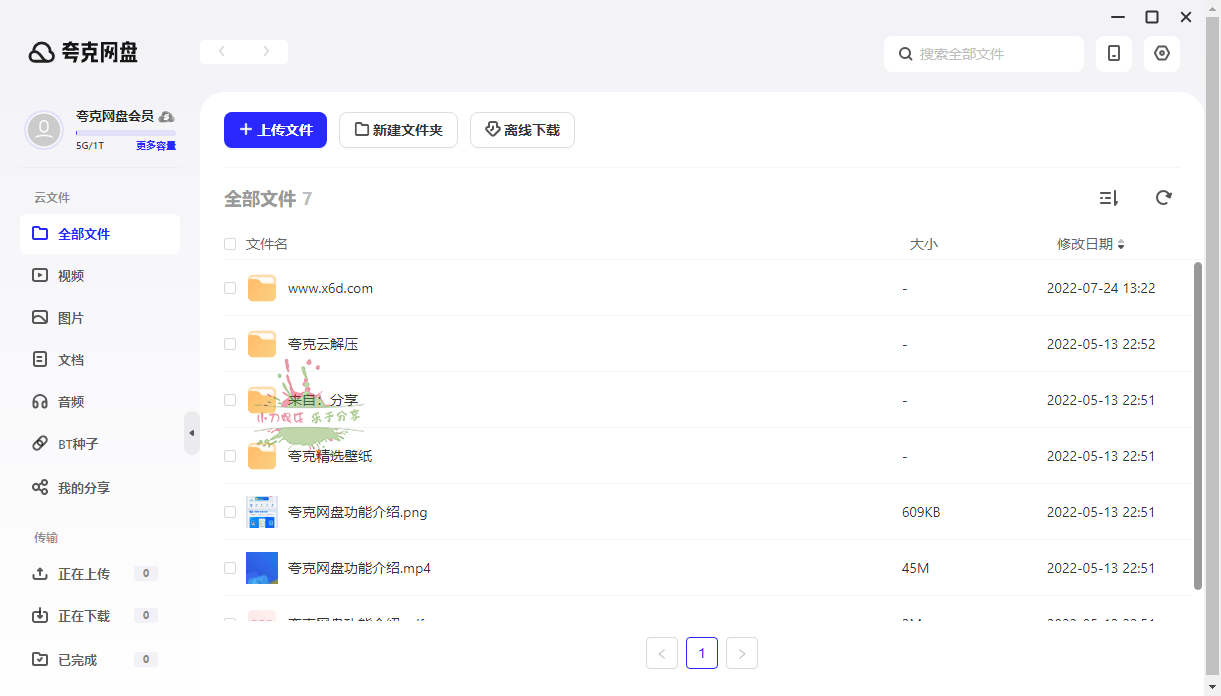This screenshot has width=1221, height=696.
Task: Click the 更多容量 link
Action: [156, 146]
